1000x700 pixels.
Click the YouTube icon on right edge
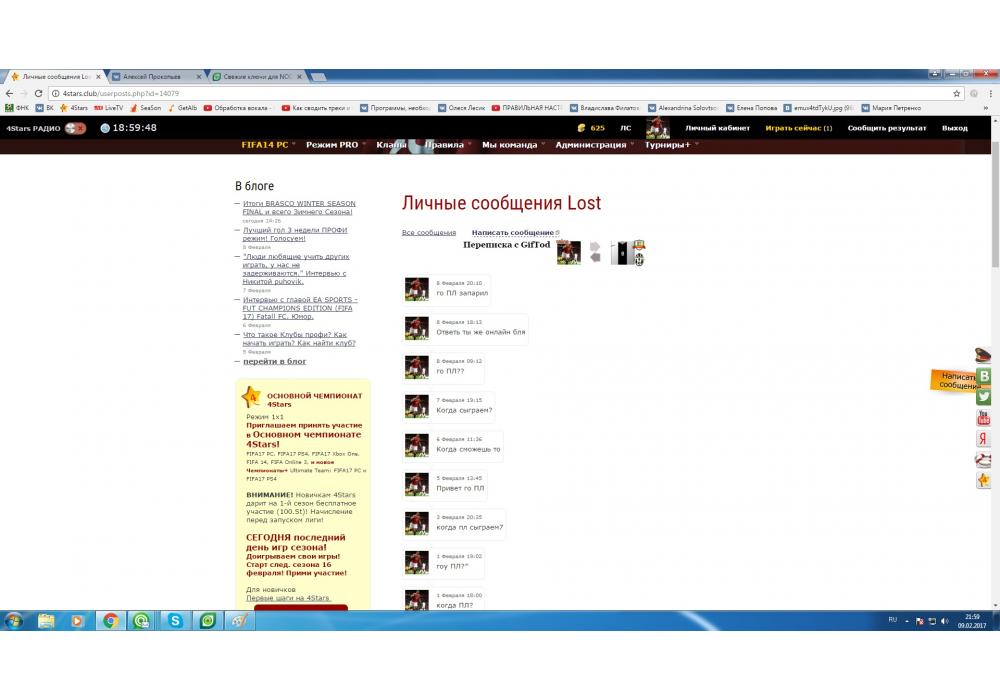click(x=984, y=418)
